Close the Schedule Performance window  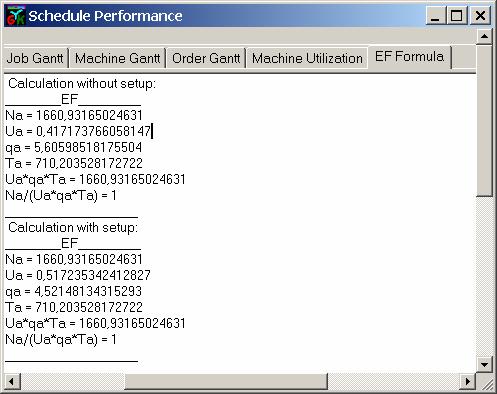point(480,16)
